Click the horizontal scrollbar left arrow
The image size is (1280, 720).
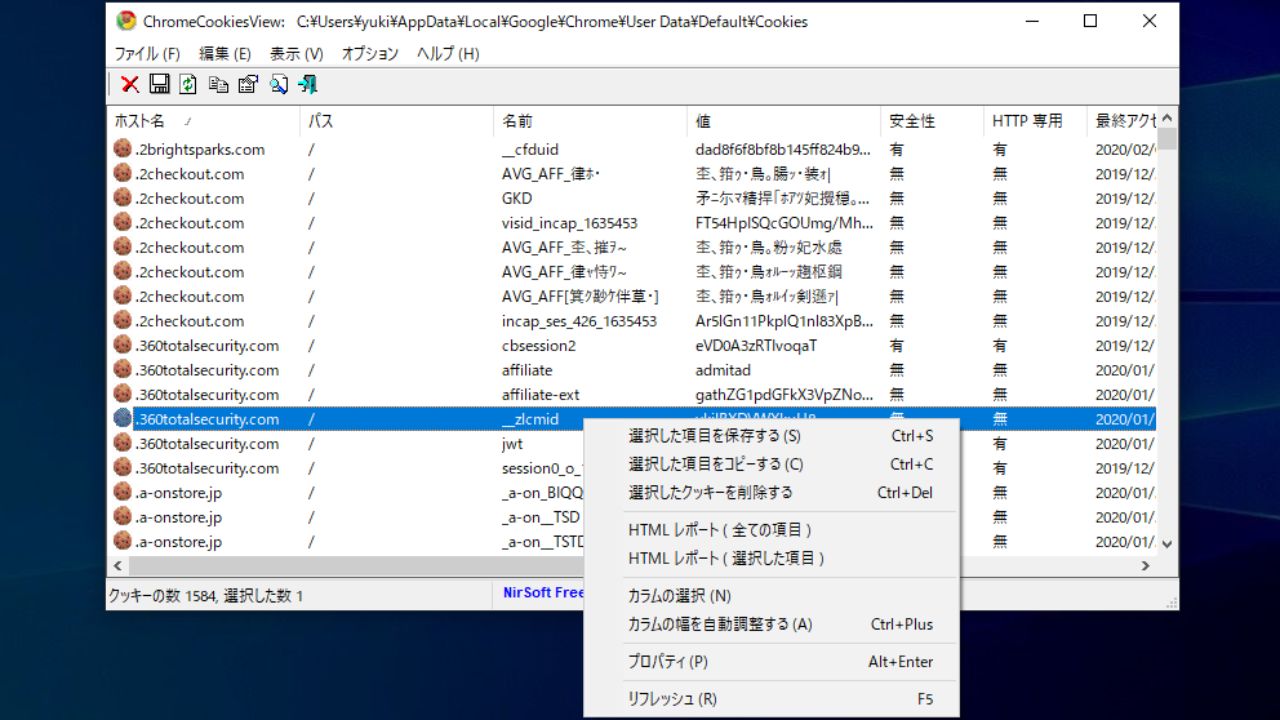(x=119, y=565)
